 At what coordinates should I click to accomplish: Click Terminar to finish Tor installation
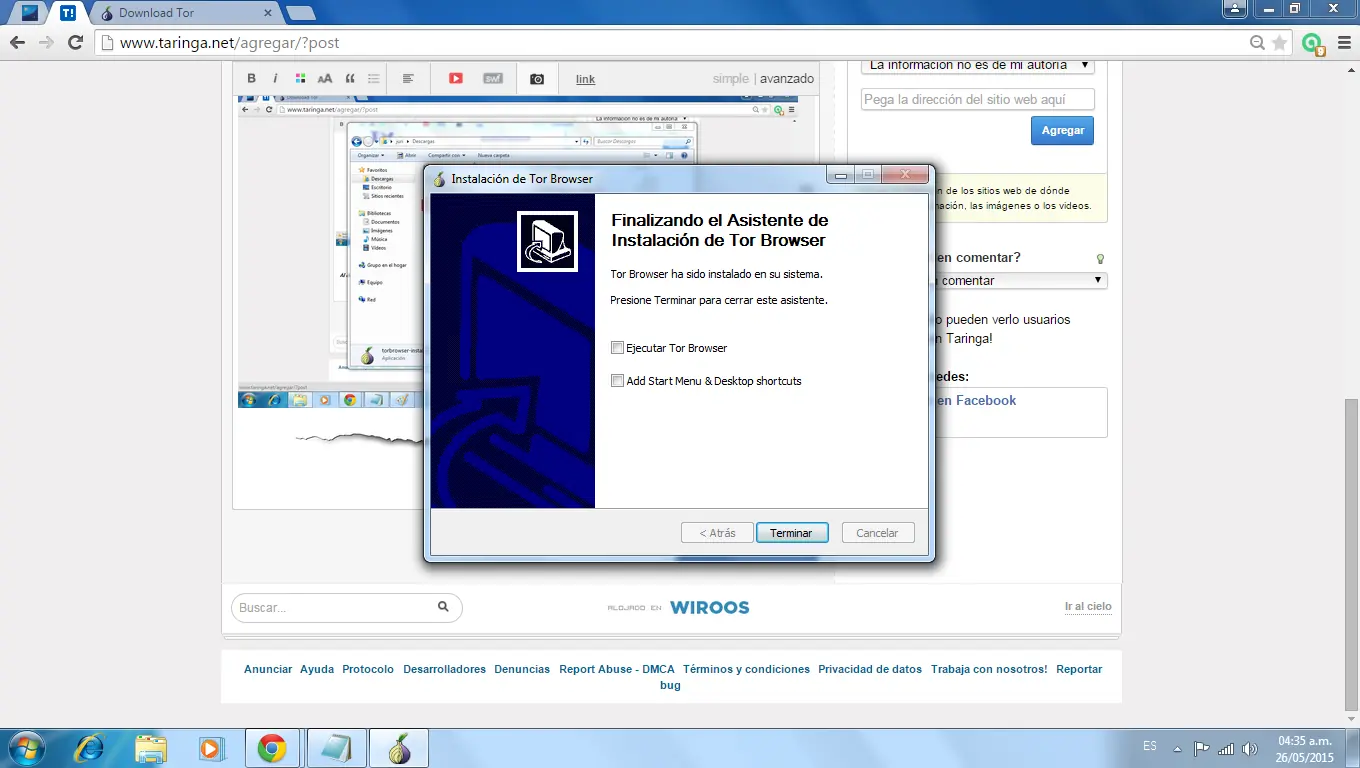tap(791, 533)
